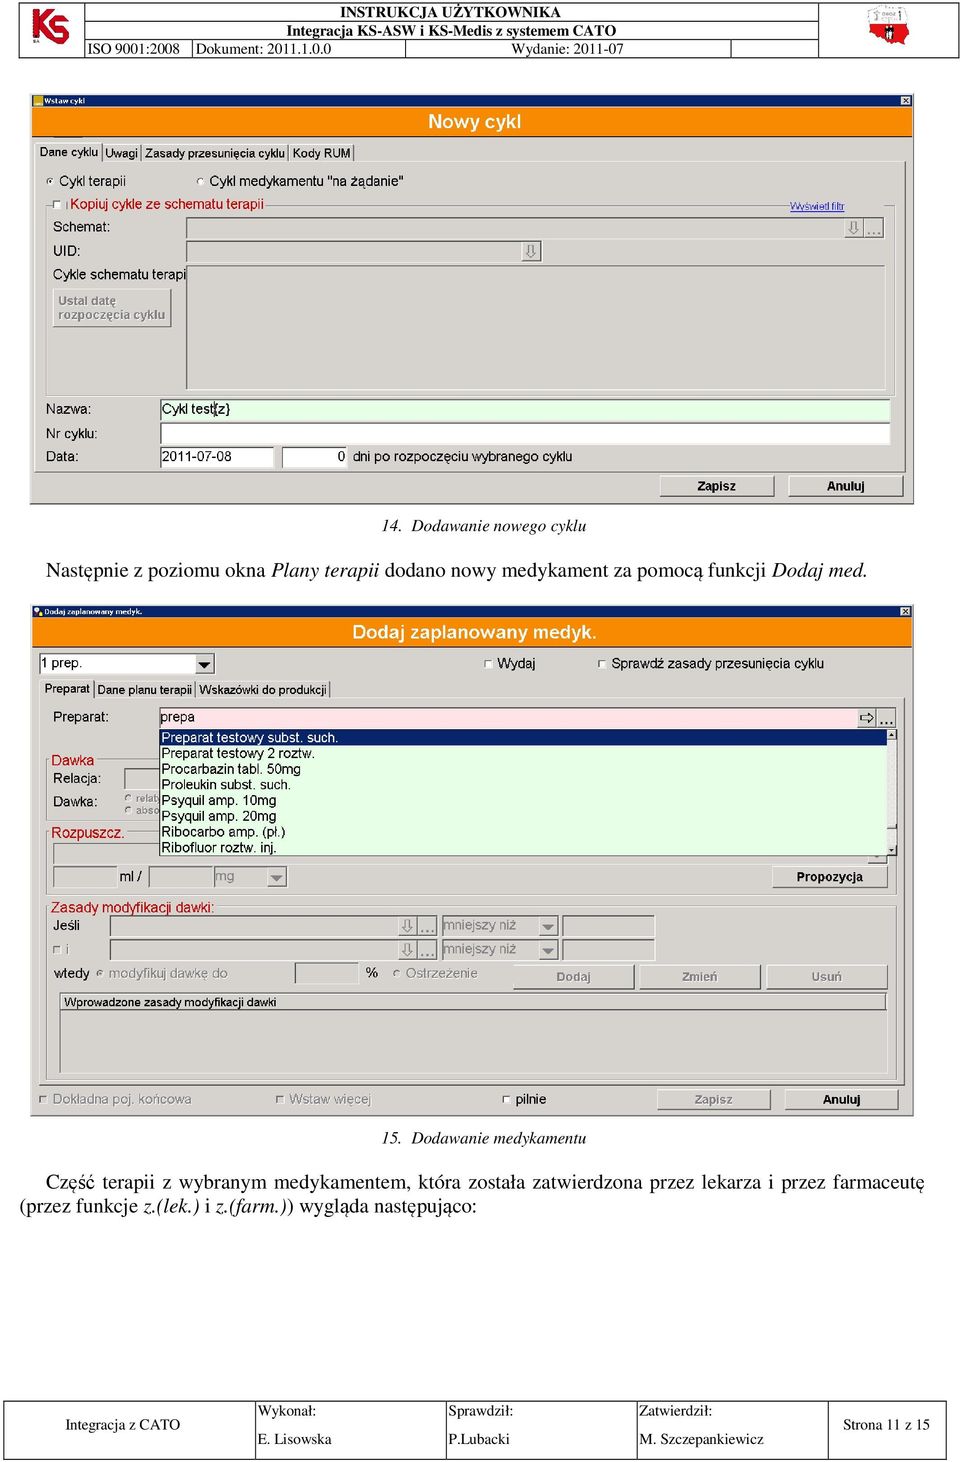
Task: Click Anuluj in Dodaj zaplanowany medyk. window
Action: (x=841, y=1099)
